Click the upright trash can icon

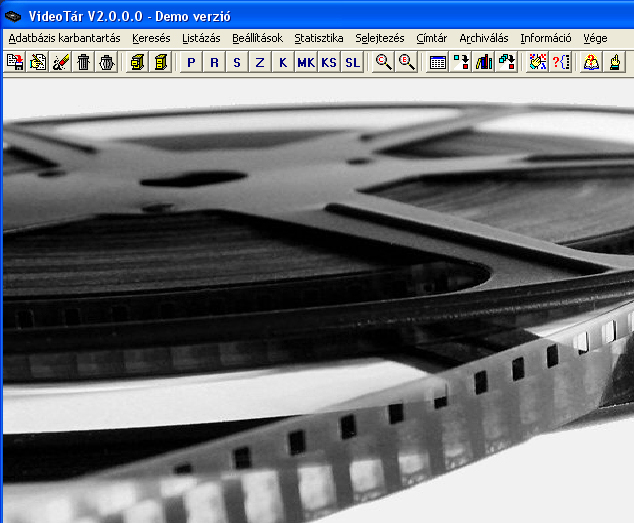pyautogui.click(x=84, y=62)
